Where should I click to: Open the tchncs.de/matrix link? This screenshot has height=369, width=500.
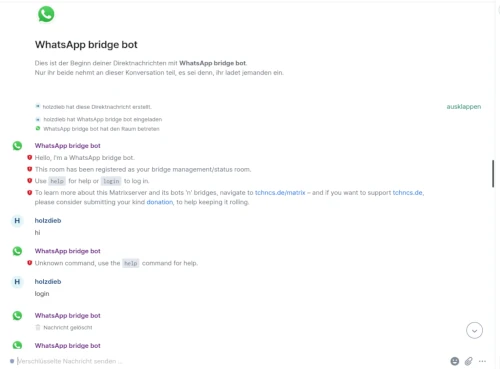point(280,193)
